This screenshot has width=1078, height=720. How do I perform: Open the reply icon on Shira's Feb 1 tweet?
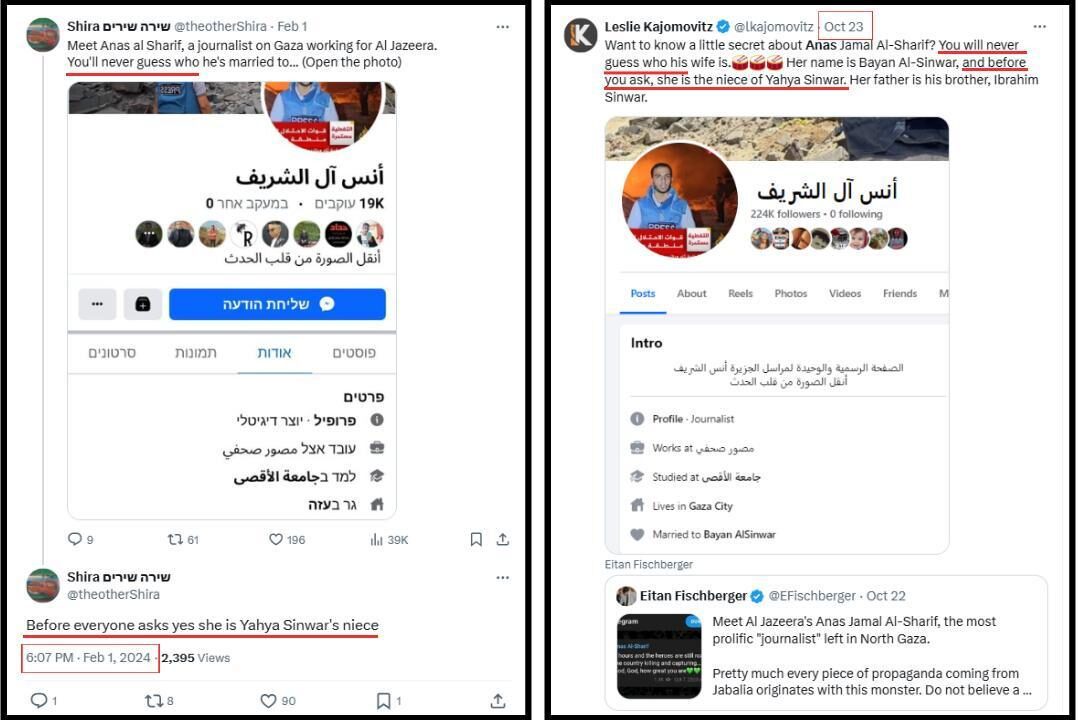pyautogui.click(x=74, y=539)
